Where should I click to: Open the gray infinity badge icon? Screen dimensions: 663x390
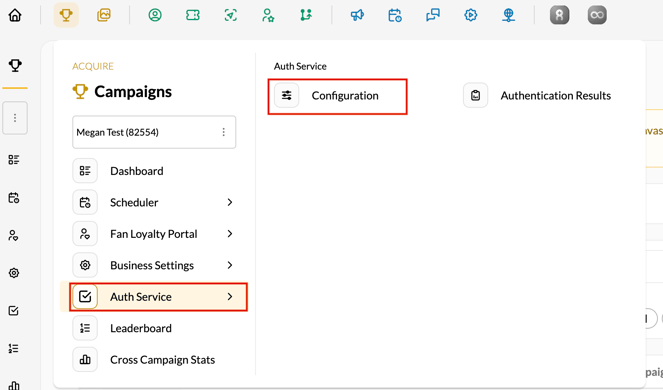tap(597, 15)
